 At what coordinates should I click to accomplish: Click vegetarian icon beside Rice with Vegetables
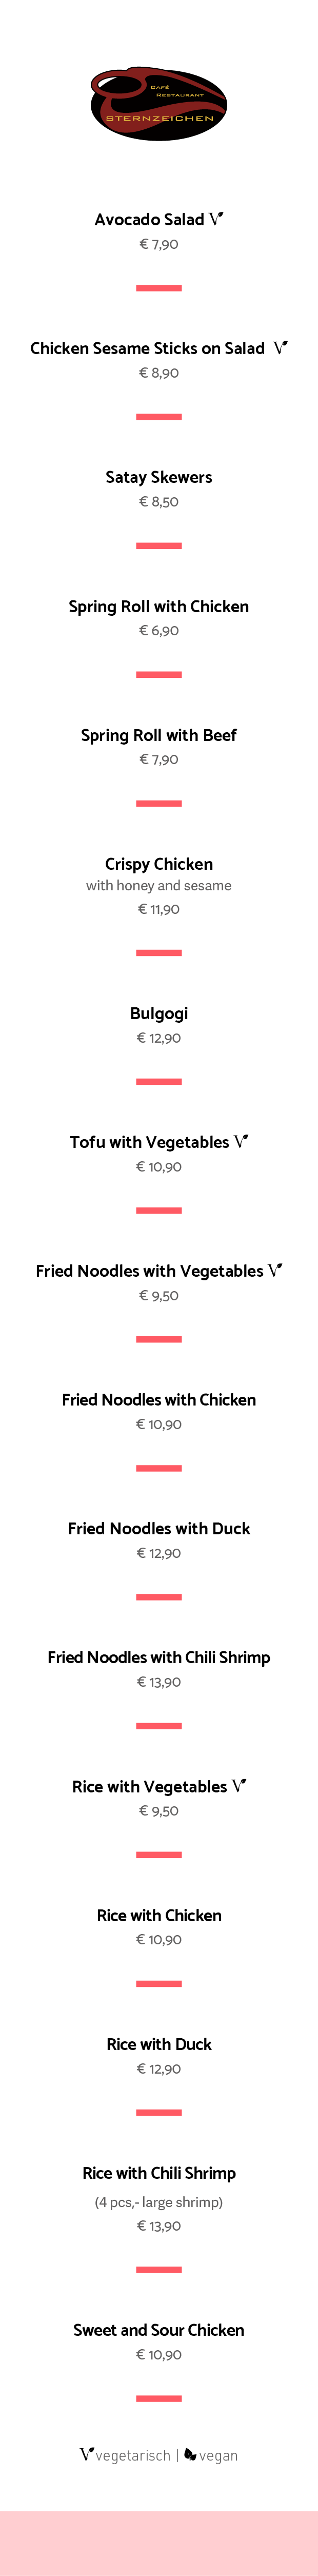(x=239, y=1786)
